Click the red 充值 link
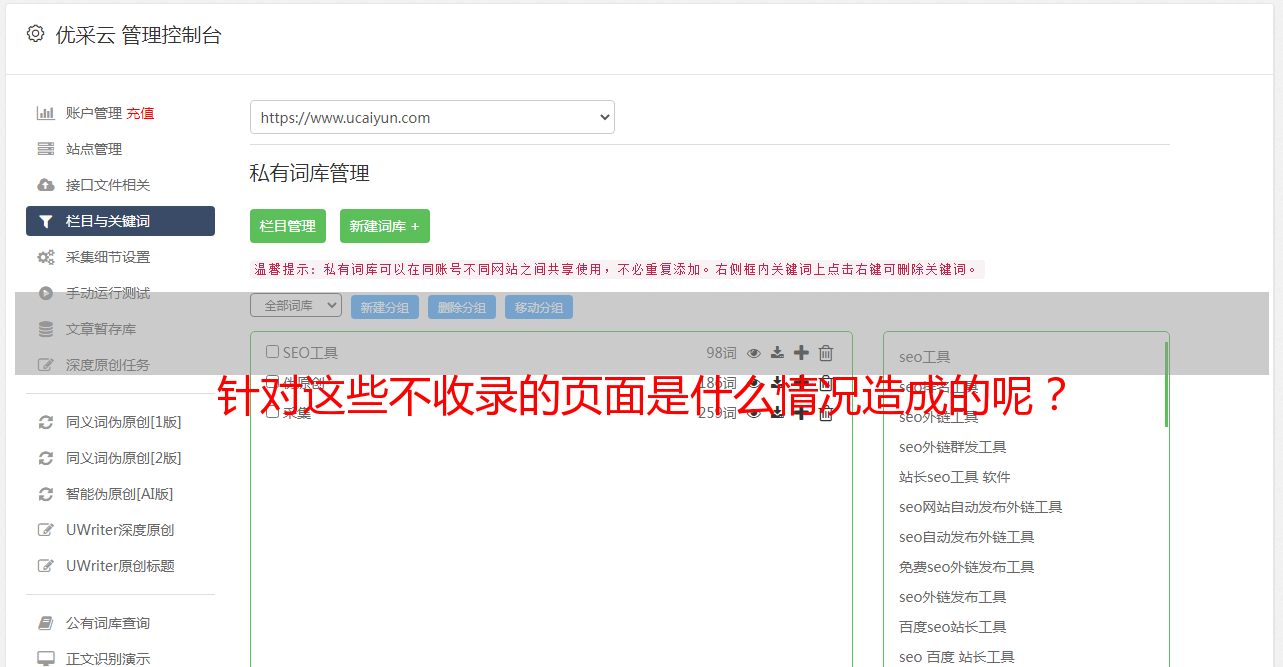This screenshot has height=667, width=1283. [140, 113]
